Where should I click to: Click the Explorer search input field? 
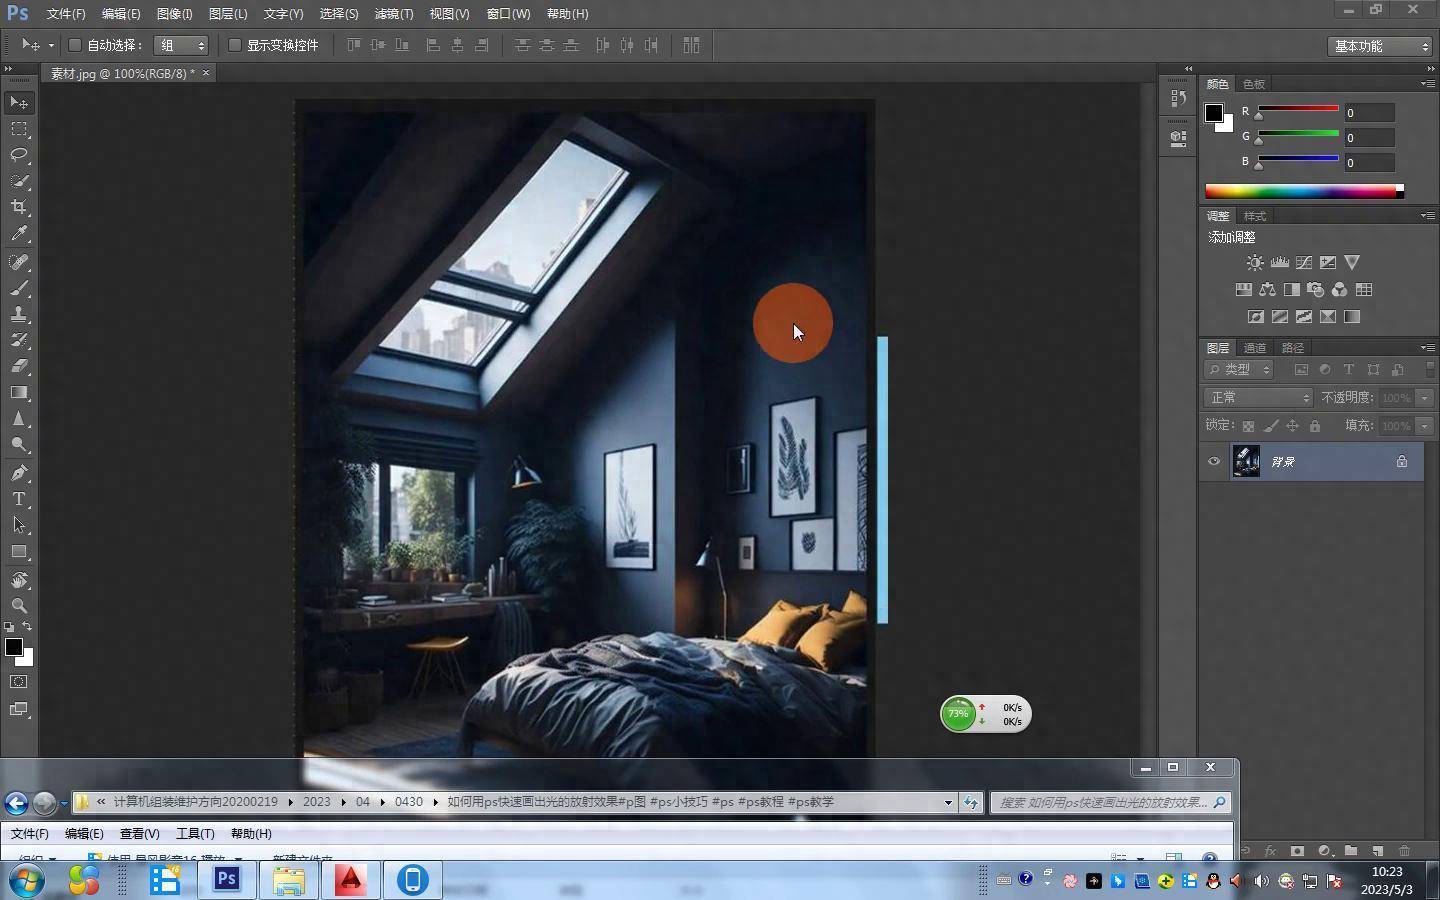pos(1103,802)
